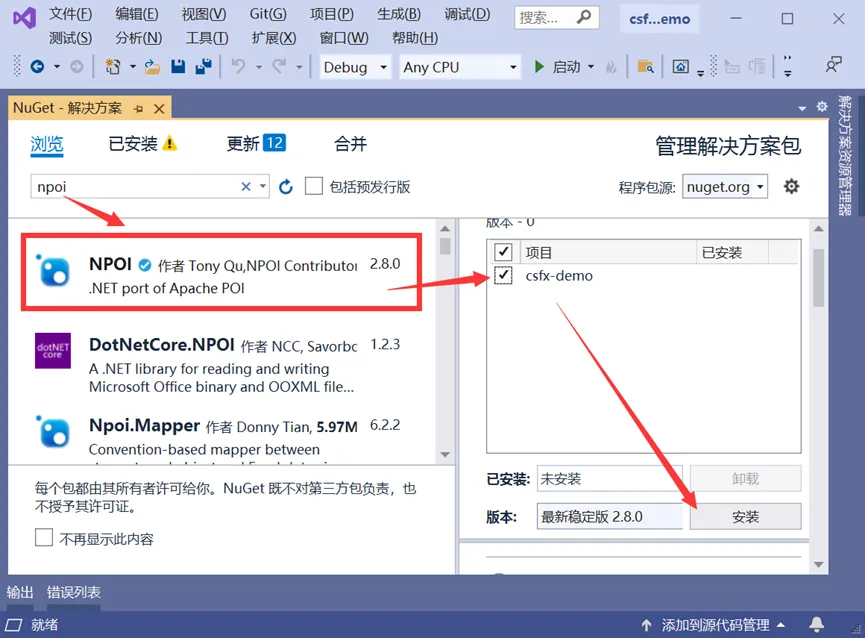Click the package list scroll down arrow
Image resolution: width=865 pixels, height=638 pixels.
point(445,454)
